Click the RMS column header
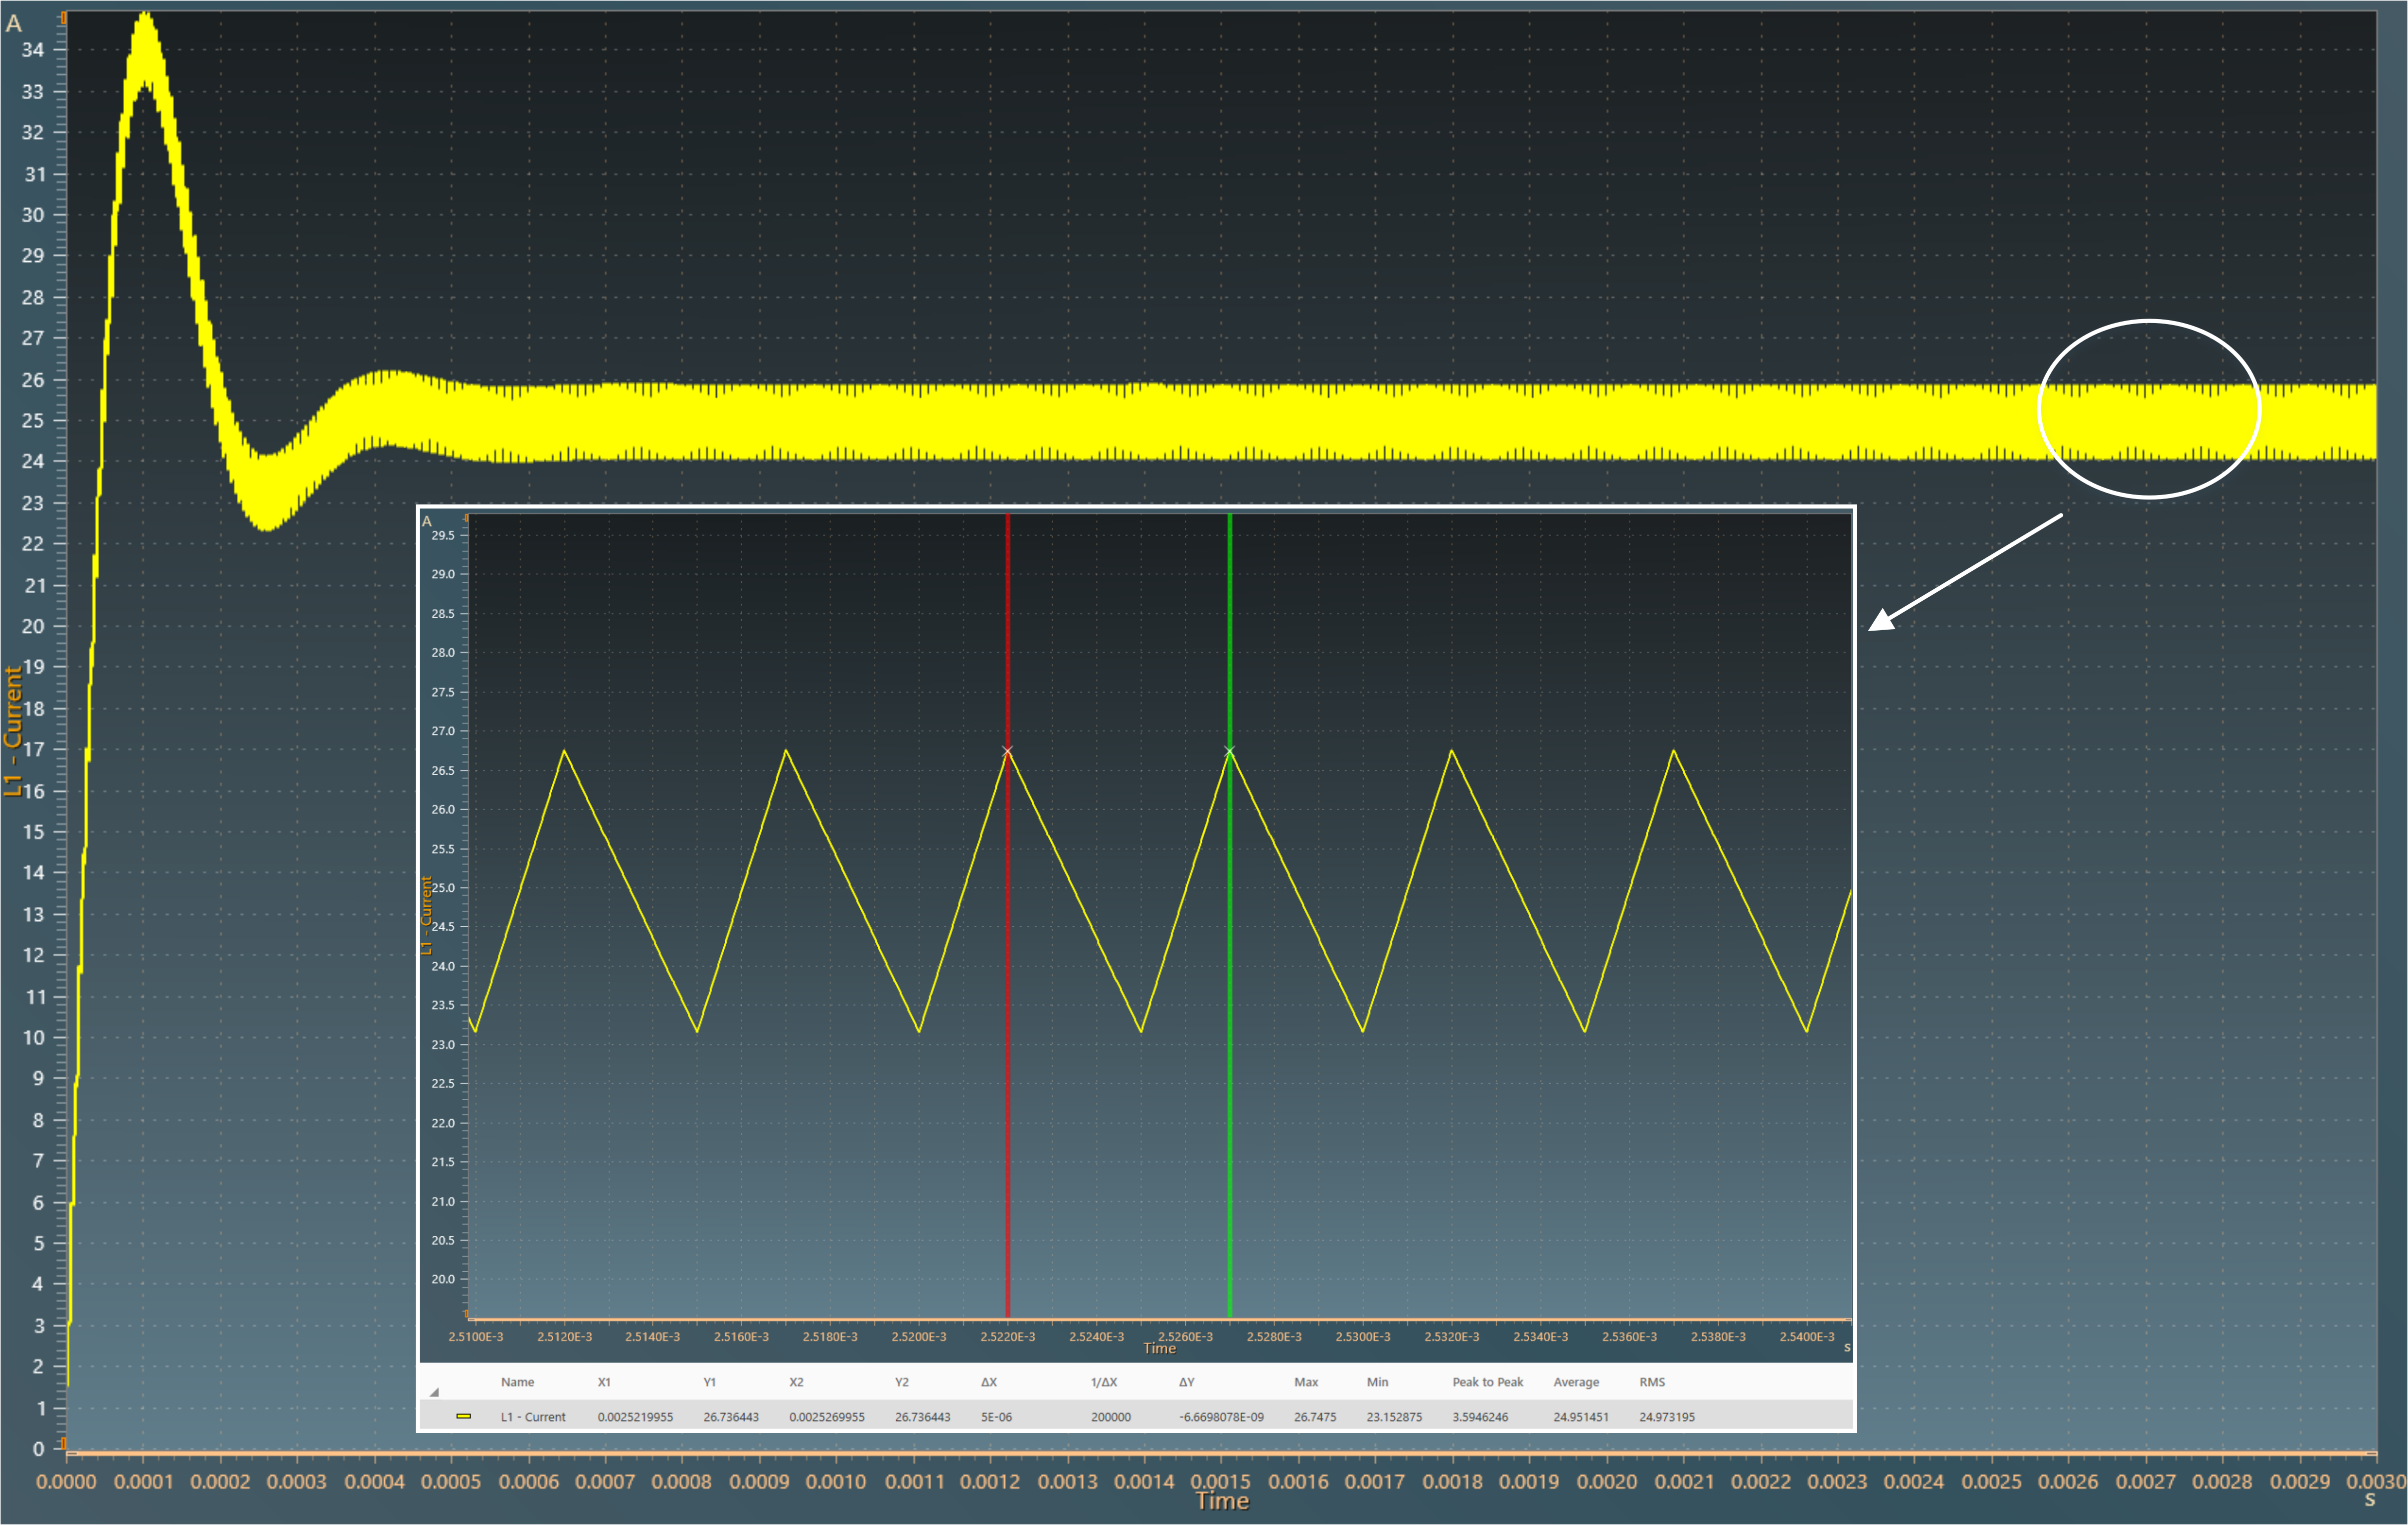 (1652, 1382)
